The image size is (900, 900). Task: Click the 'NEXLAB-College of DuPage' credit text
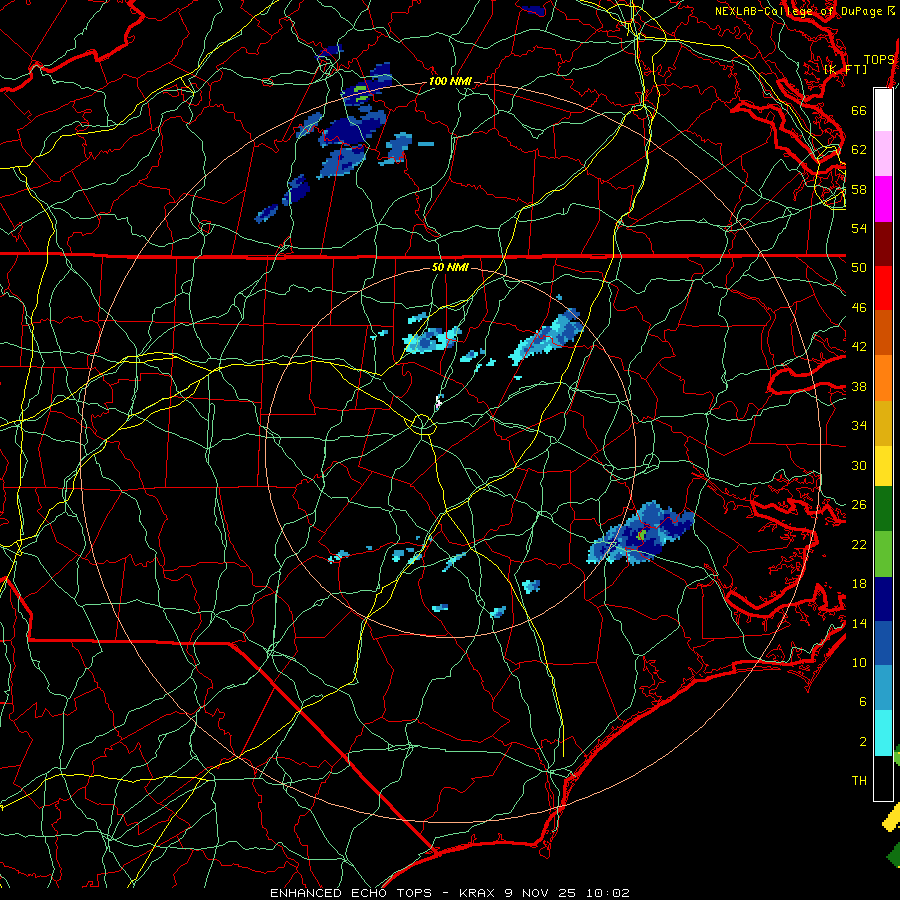[798, 11]
